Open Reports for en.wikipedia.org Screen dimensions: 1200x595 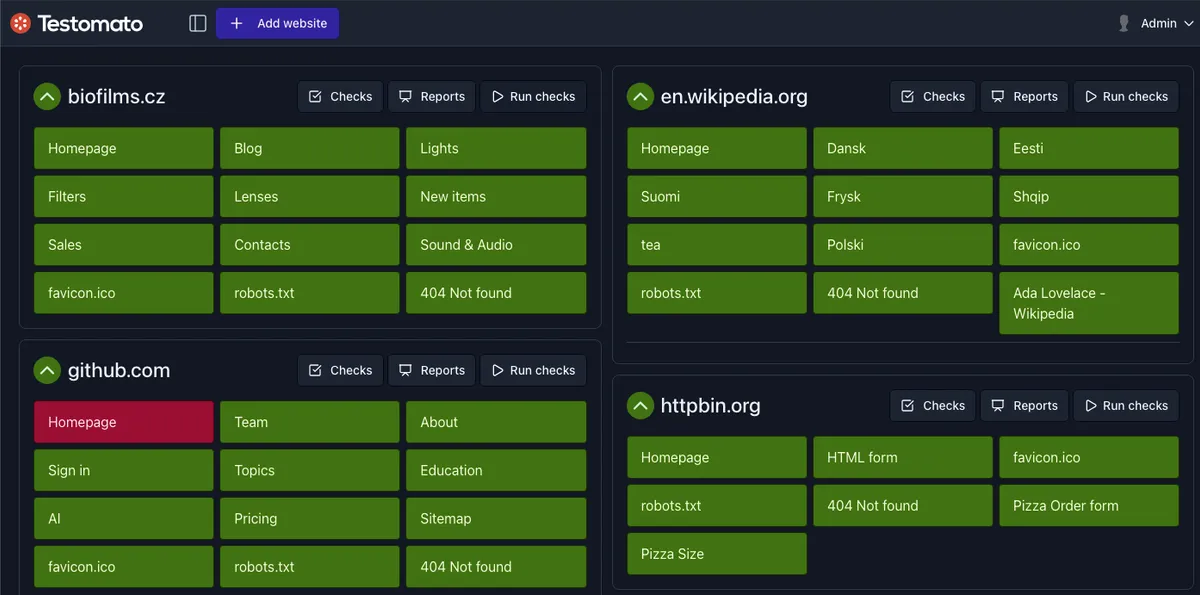[x=1025, y=97]
